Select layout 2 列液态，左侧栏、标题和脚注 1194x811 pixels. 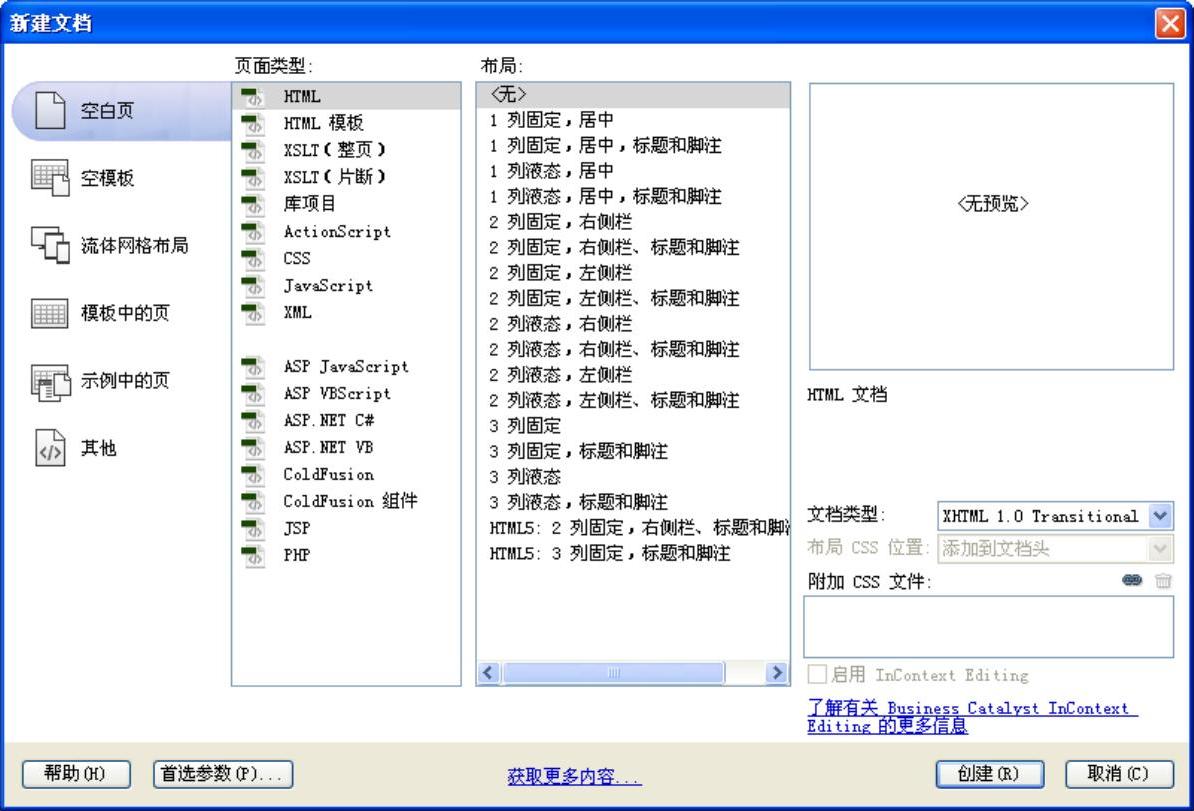[634, 400]
